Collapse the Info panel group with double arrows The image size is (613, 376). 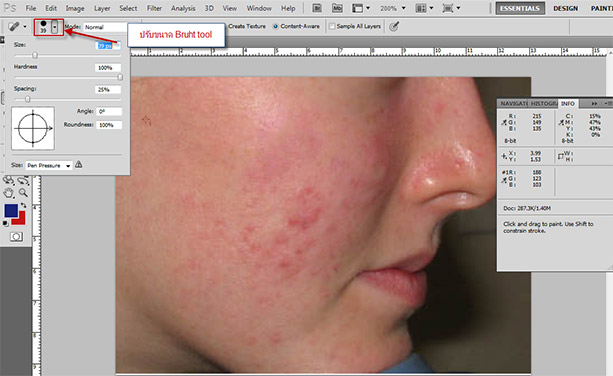pos(594,103)
